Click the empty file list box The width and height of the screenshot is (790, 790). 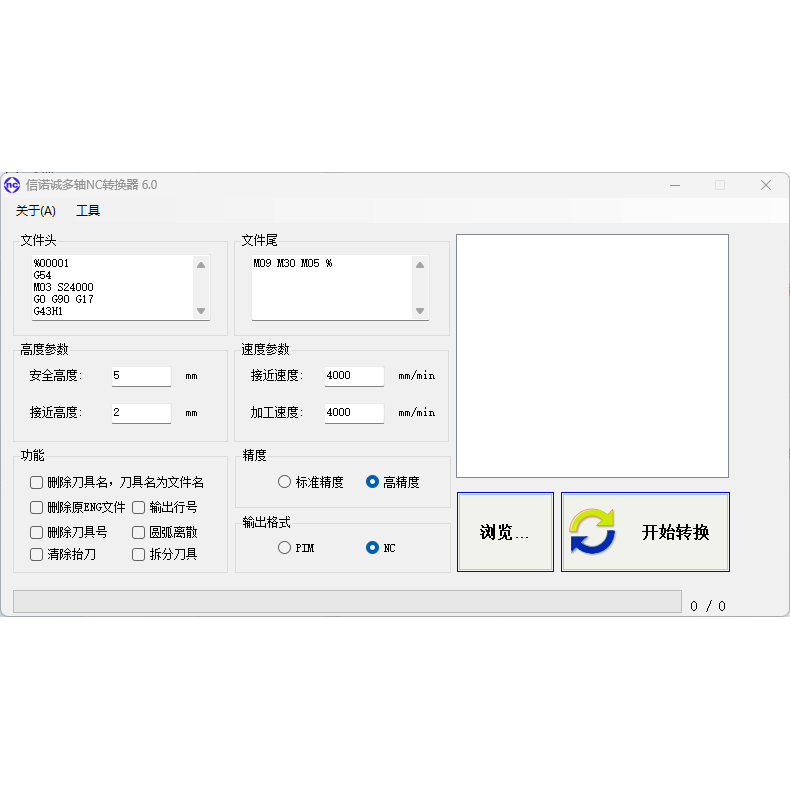592,356
